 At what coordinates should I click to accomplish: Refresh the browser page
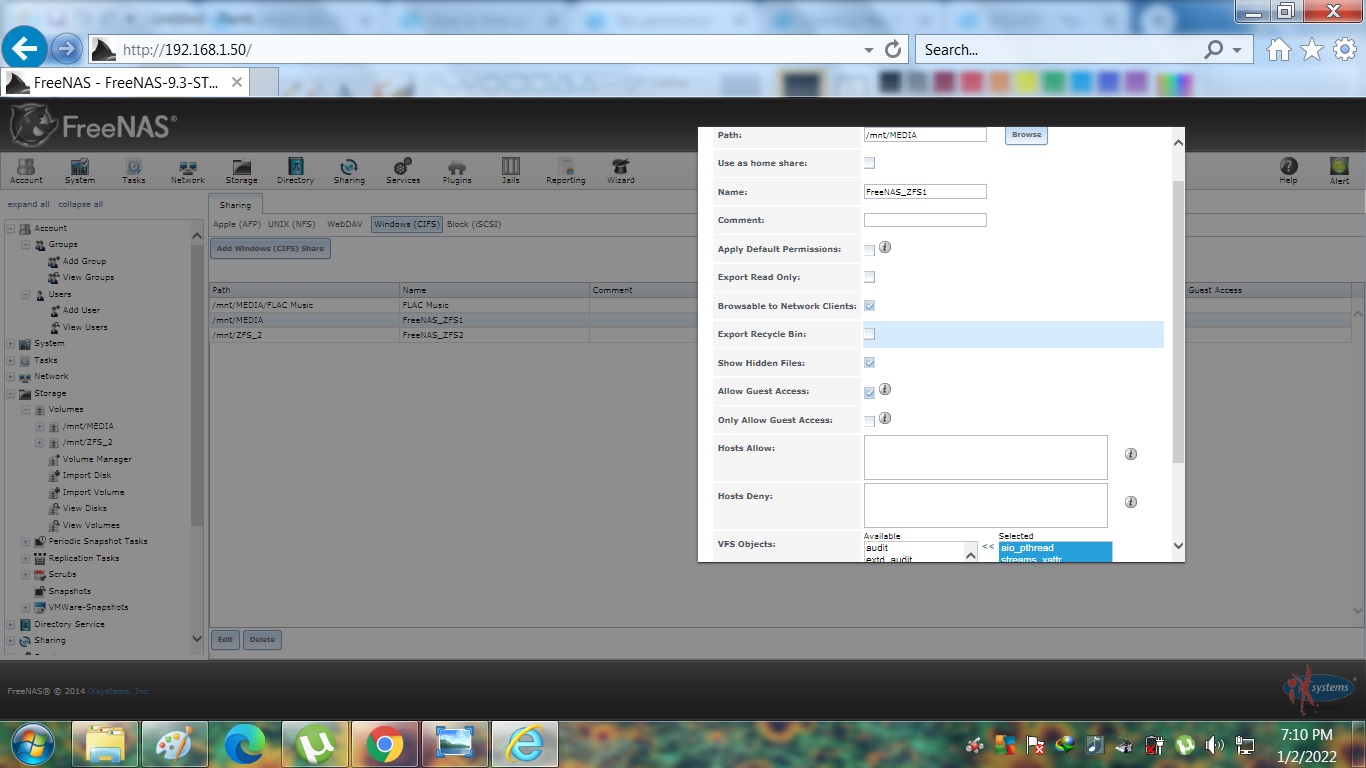894,49
